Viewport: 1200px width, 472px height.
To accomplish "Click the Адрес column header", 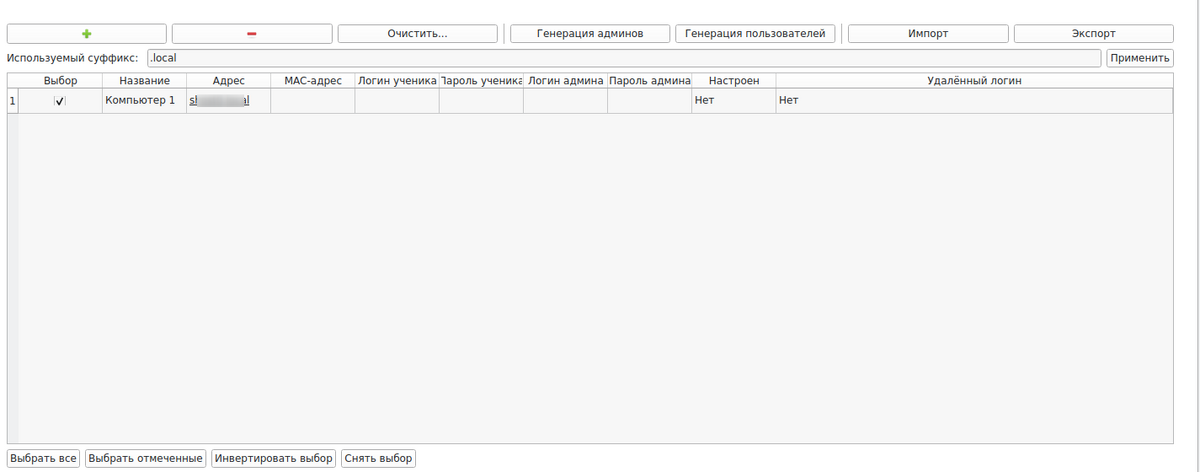I will click(x=229, y=80).
